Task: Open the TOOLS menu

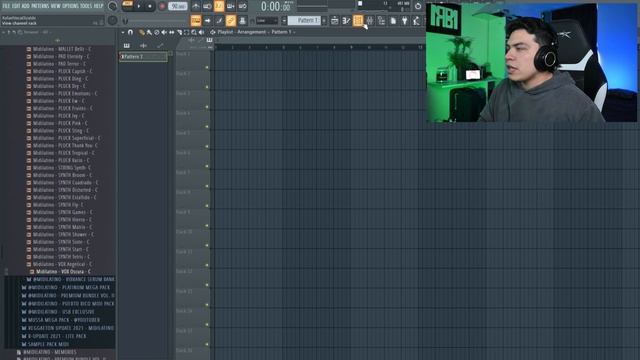Action: pyautogui.click(x=86, y=6)
